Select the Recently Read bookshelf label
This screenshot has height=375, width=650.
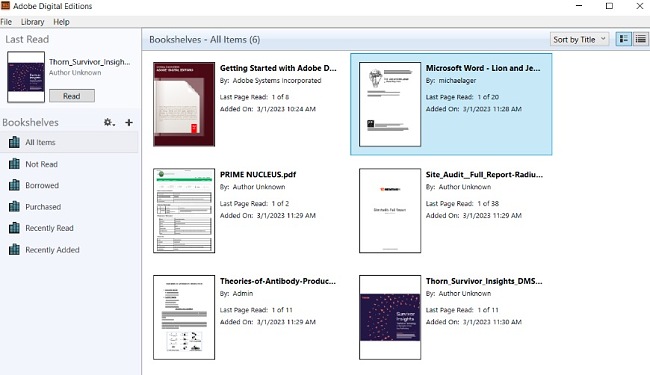[49, 228]
